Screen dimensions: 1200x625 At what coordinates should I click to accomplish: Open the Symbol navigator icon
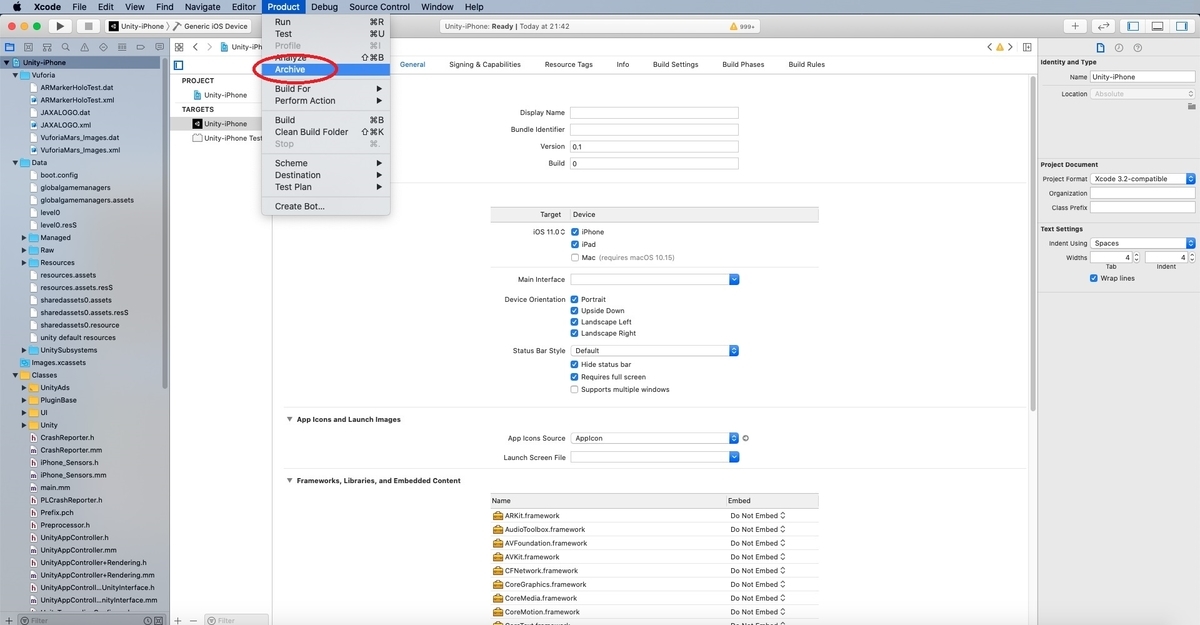click(x=46, y=47)
